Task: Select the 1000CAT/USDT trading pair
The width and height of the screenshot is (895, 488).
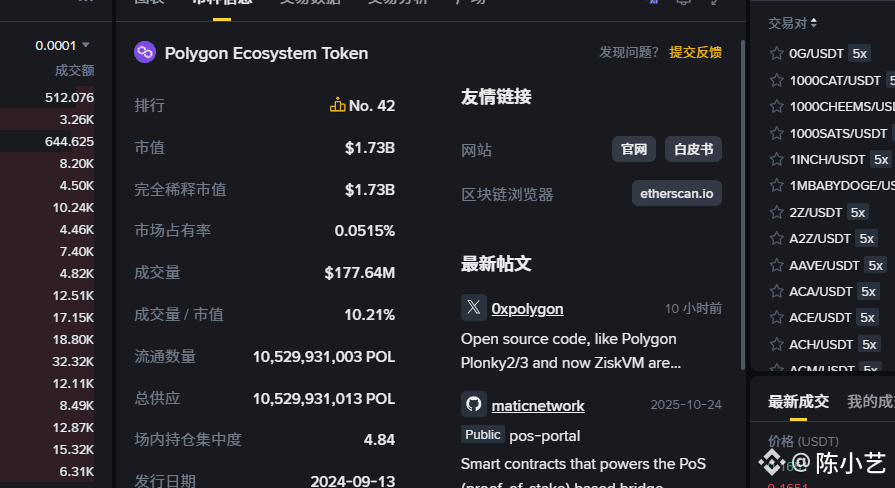Action: click(835, 80)
